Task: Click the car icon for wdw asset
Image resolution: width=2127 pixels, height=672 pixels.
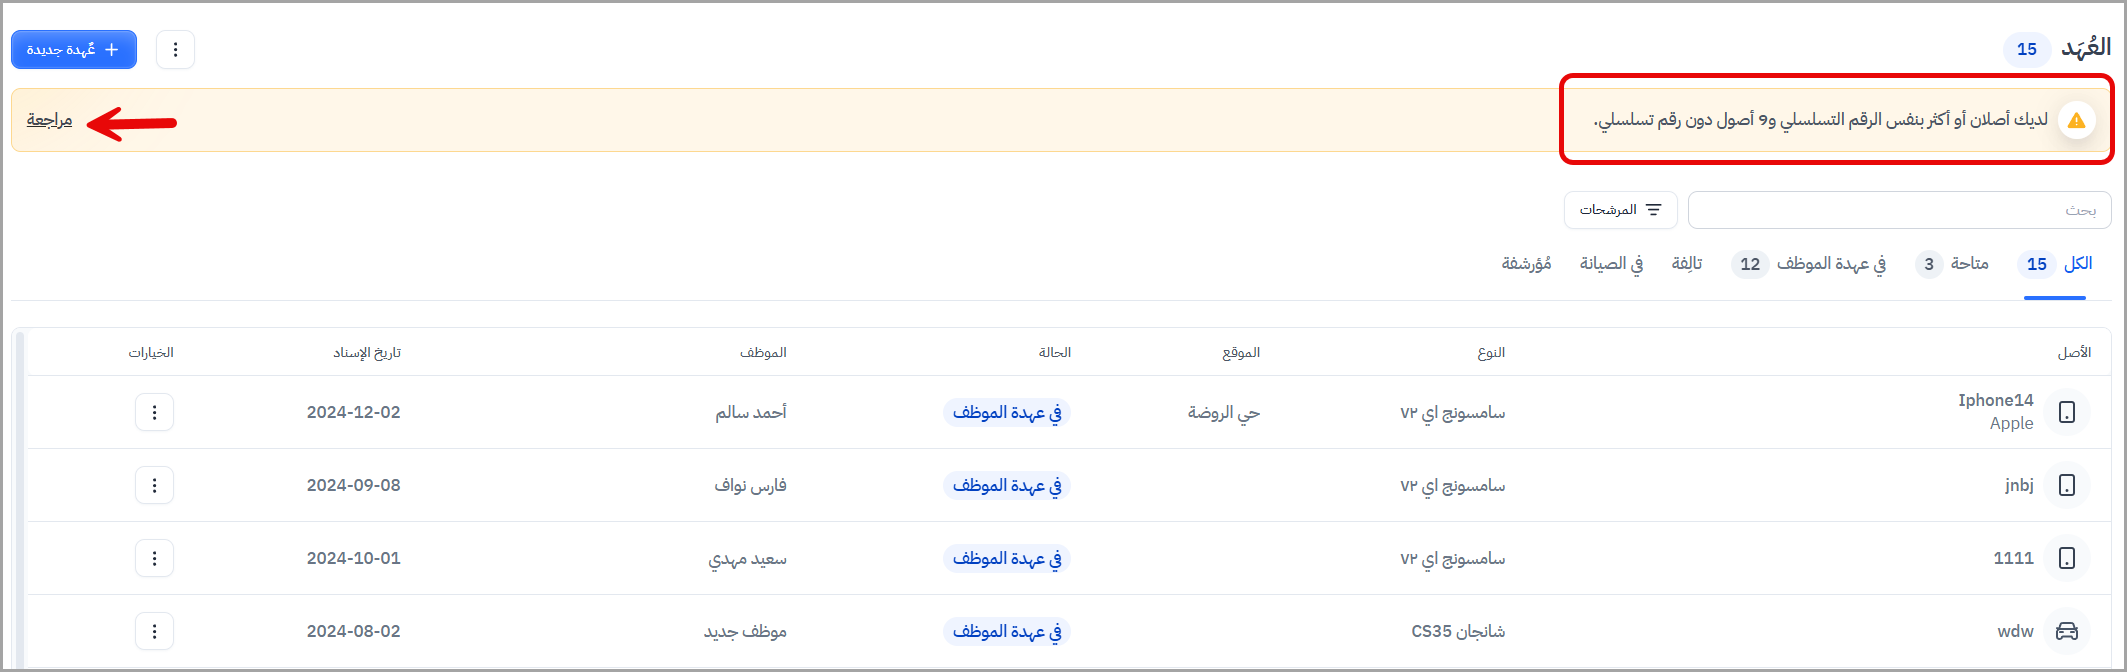Action: point(2066,631)
